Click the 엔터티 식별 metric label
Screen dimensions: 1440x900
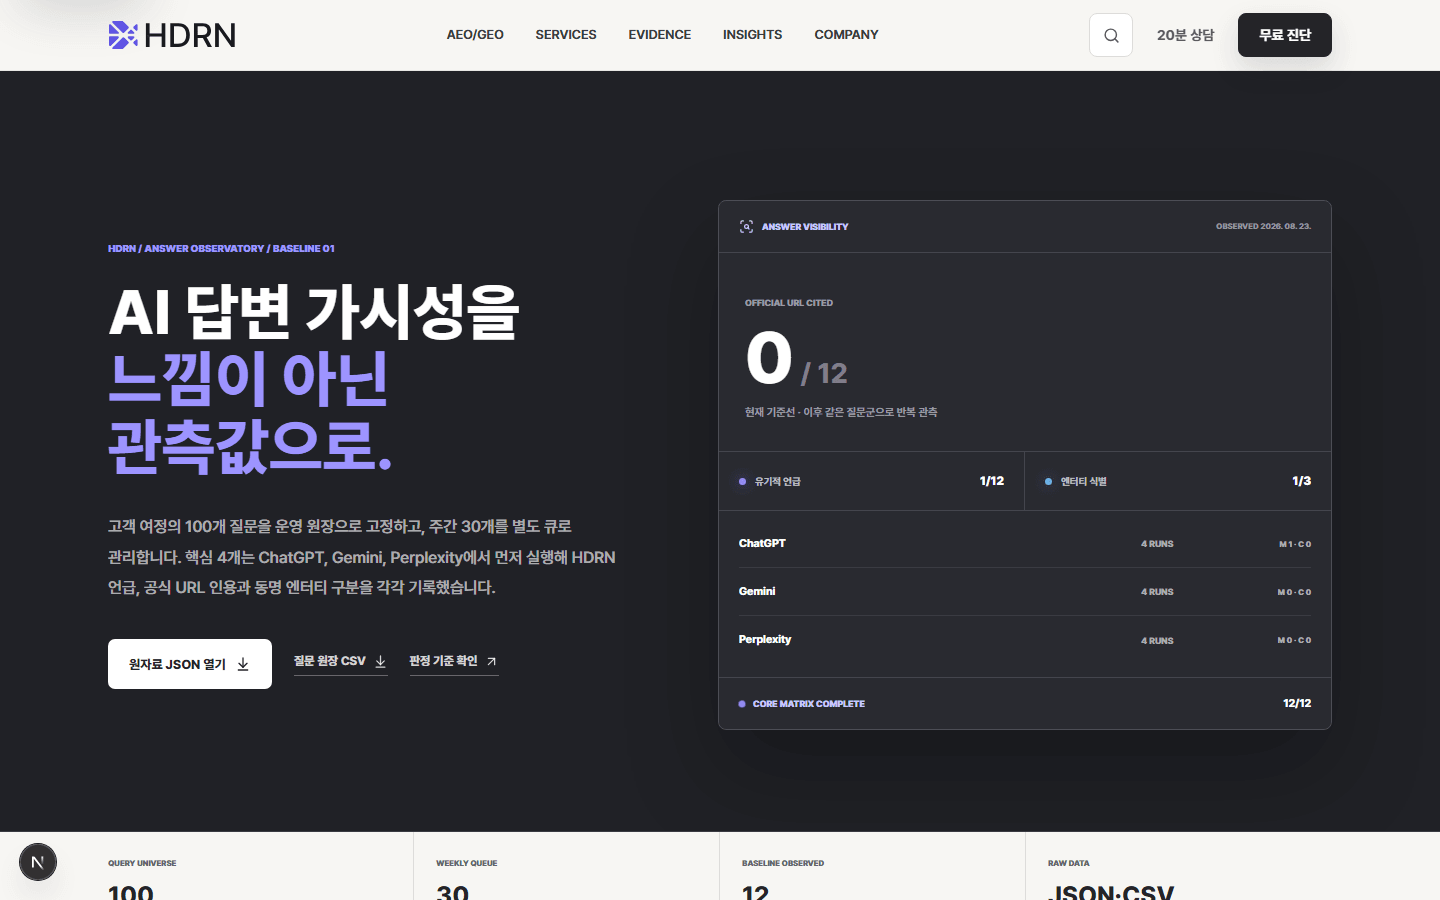[1083, 482]
